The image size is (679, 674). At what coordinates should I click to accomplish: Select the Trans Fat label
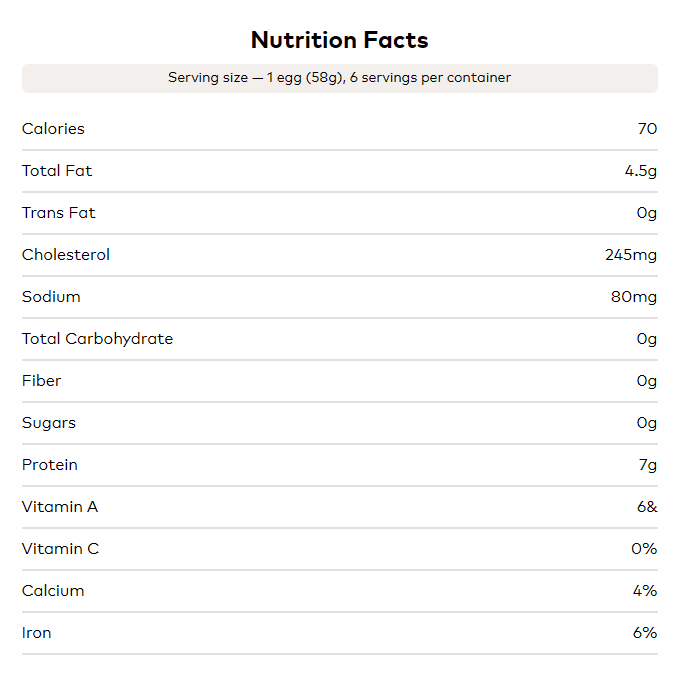click(59, 213)
